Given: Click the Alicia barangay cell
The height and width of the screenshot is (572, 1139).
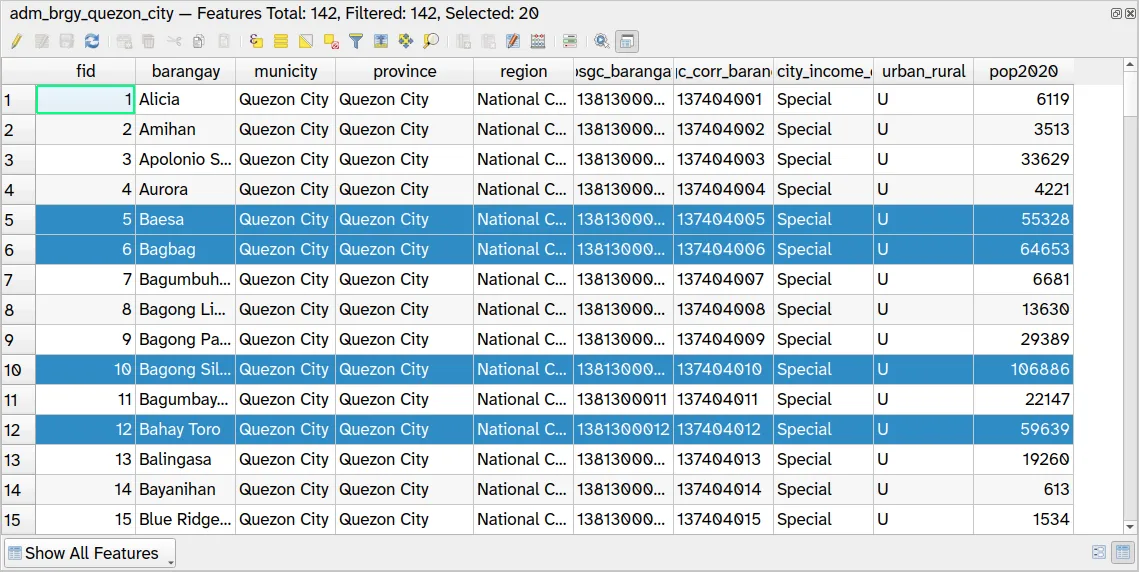Looking at the screenshot, I should coord(185,100).
